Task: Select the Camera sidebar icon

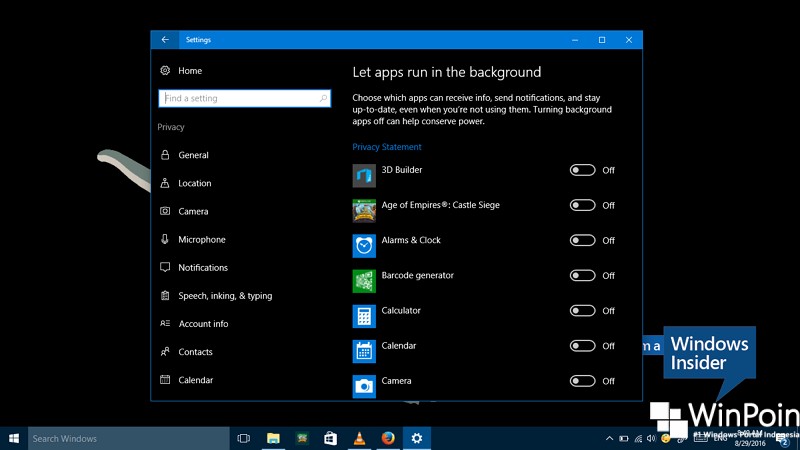Action: point(165,211)
